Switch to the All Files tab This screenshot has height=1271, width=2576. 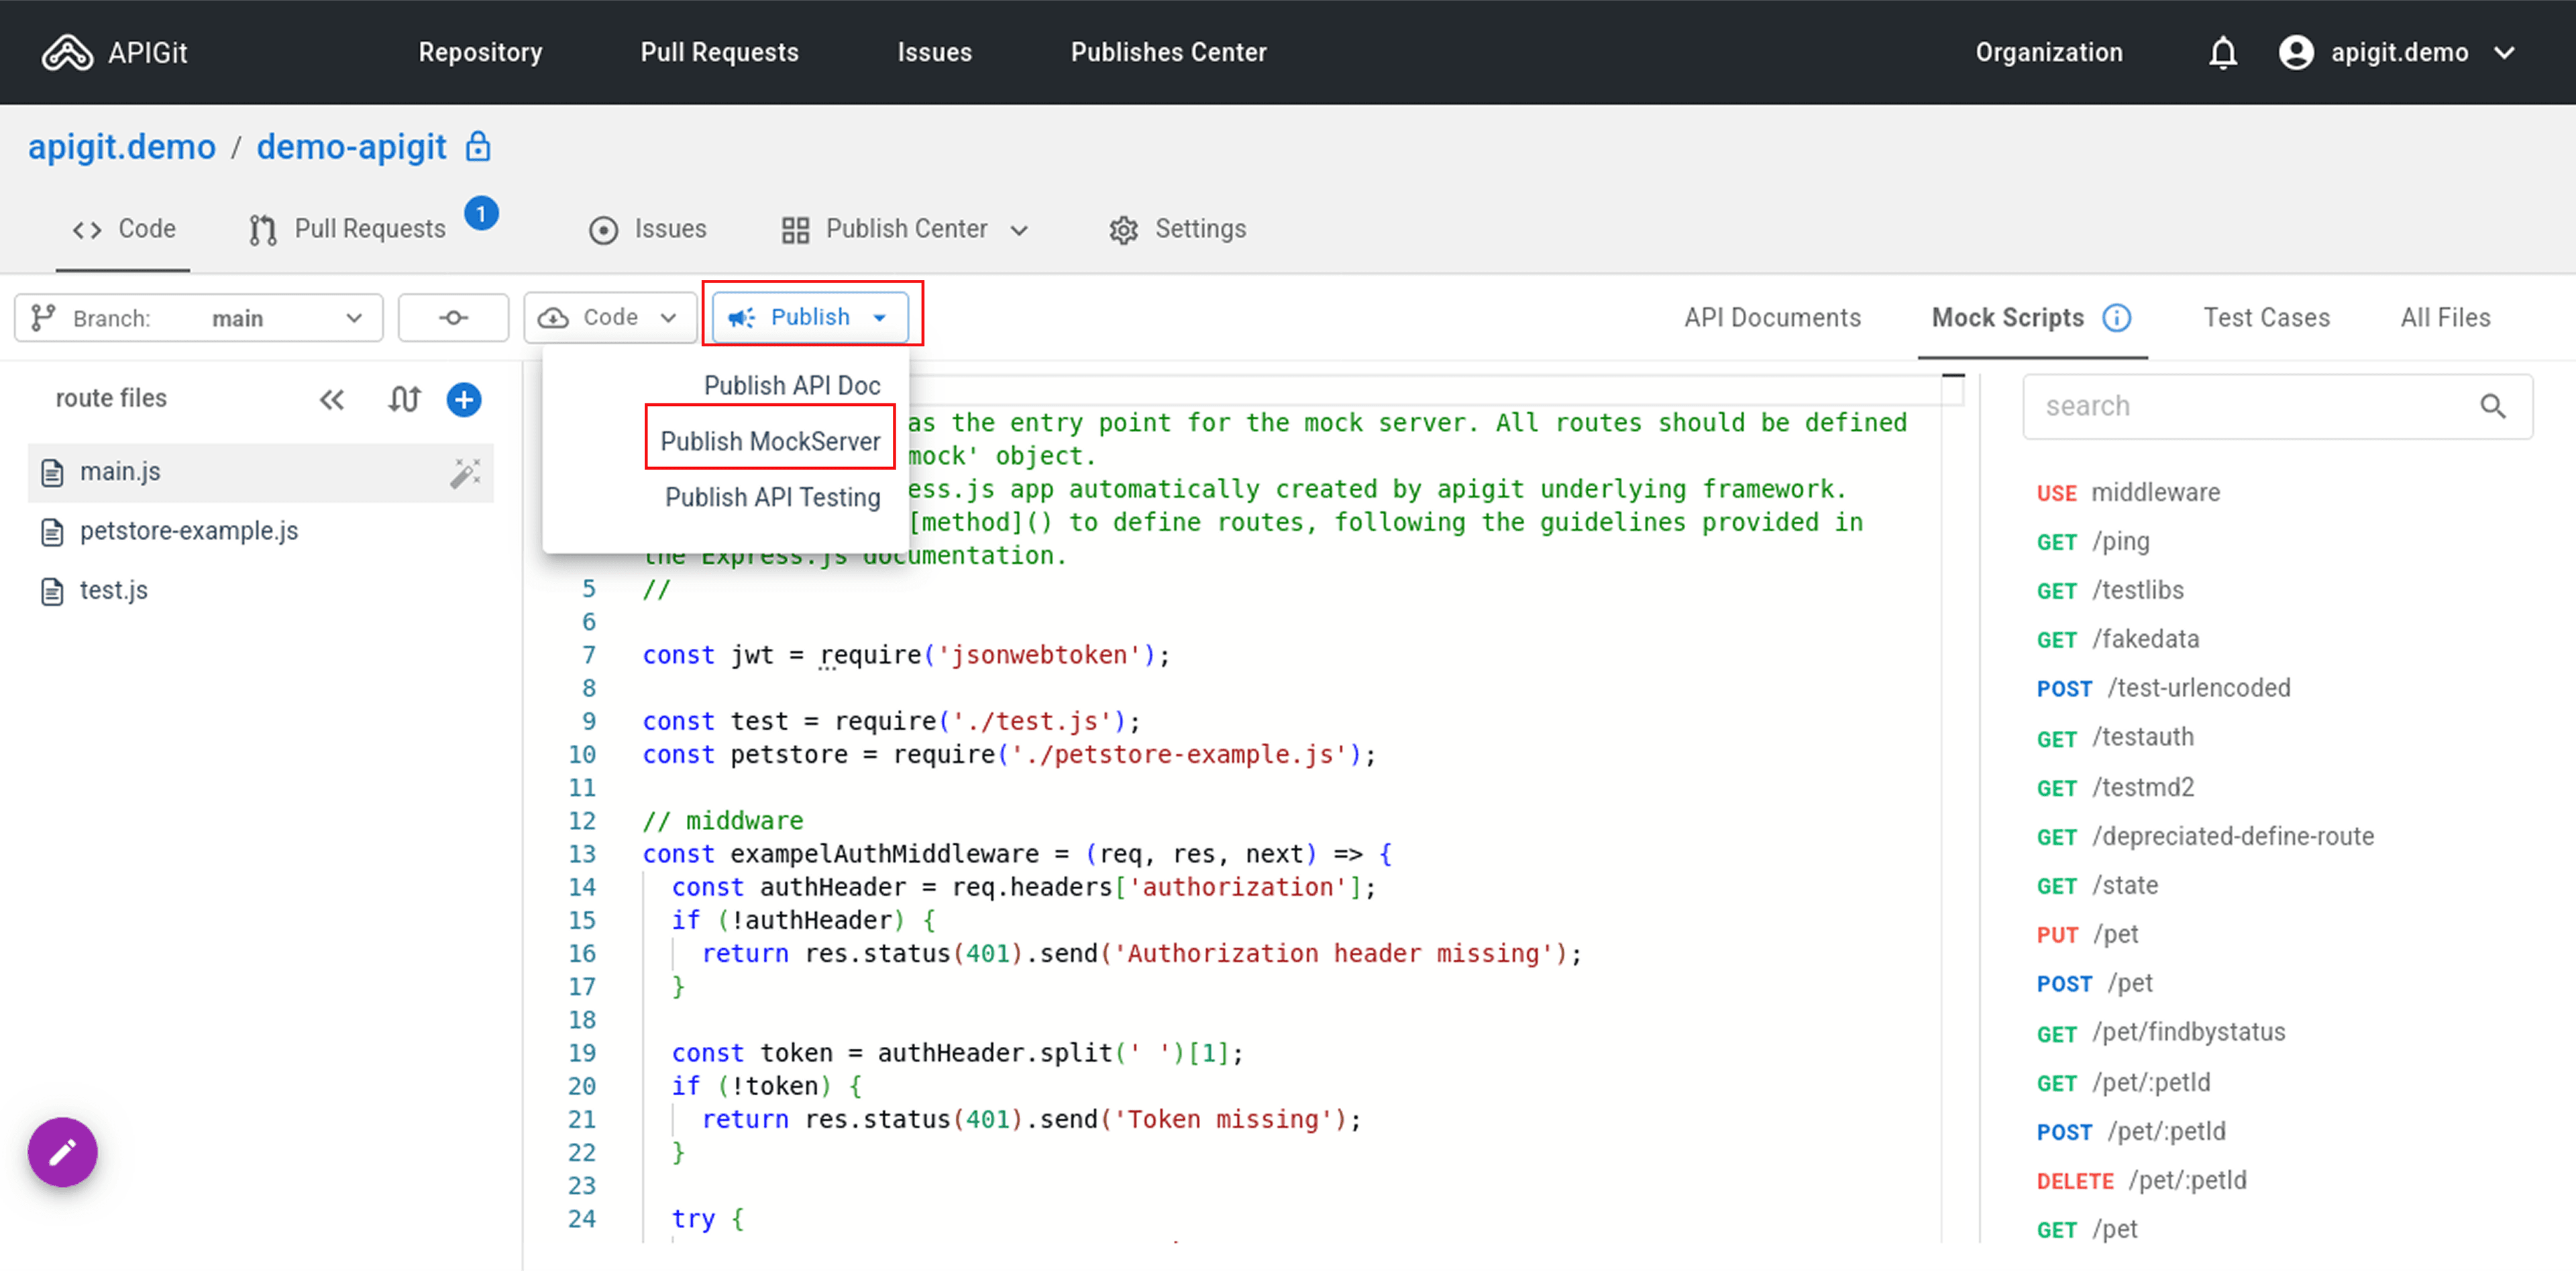pos(2445,318)
